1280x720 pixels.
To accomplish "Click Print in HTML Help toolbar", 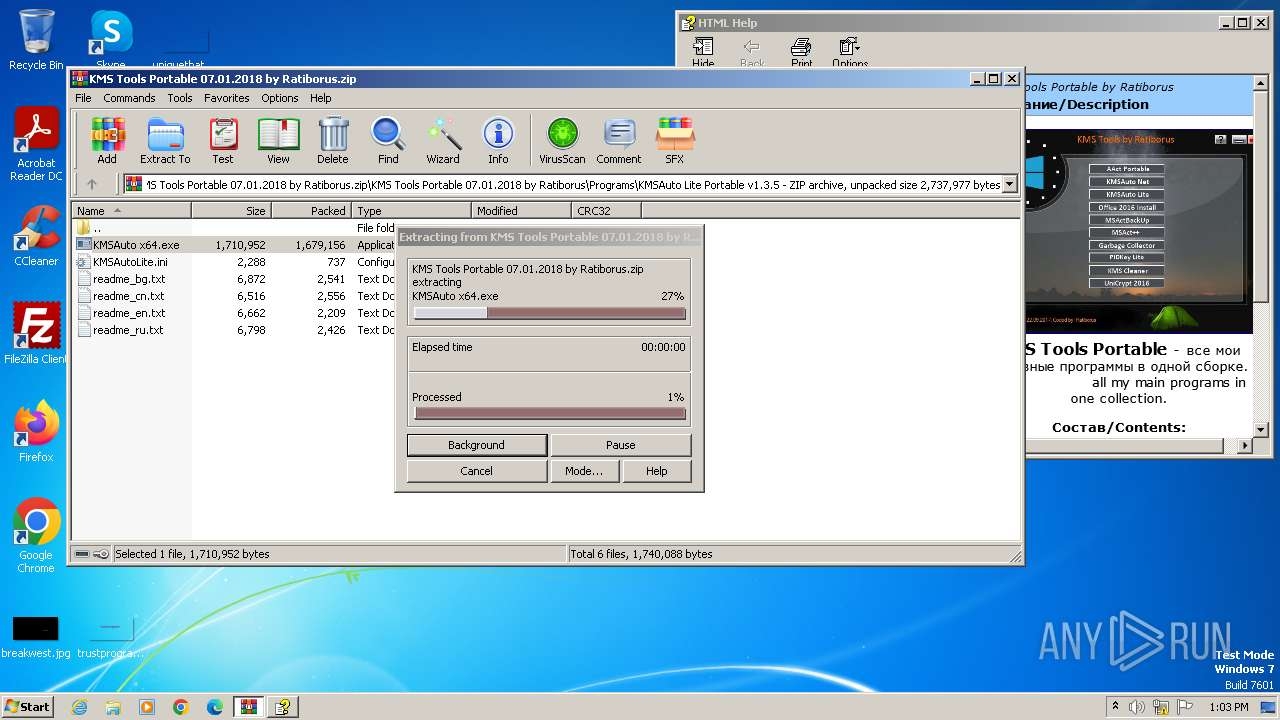I will coord(802,53).
